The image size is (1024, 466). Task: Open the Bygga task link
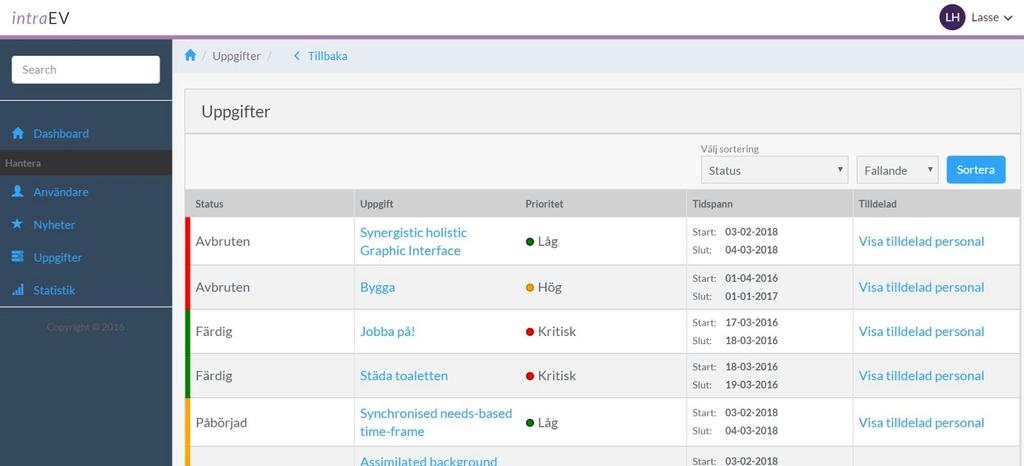click(x=377, y=287)
